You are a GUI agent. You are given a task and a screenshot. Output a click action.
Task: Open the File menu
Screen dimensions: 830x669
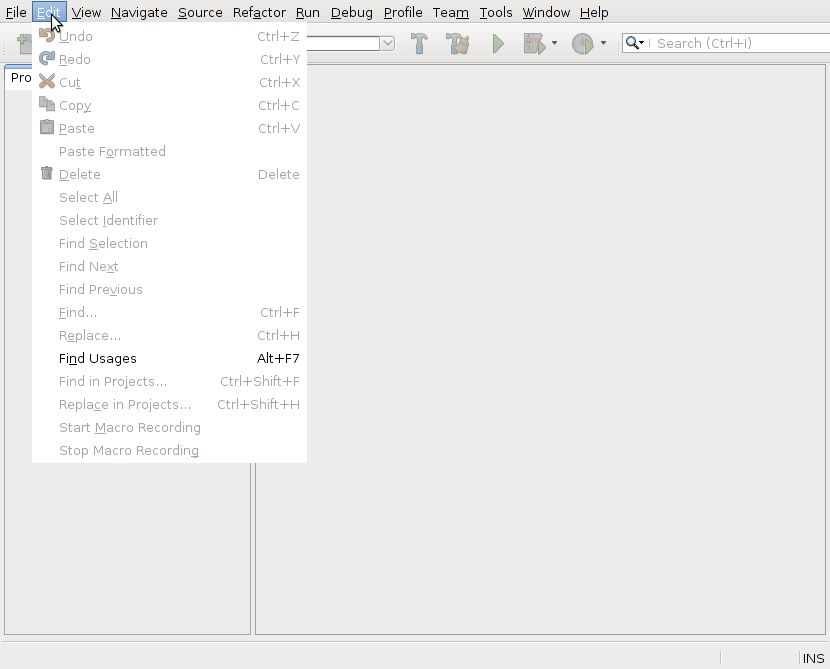click(16, 12)
